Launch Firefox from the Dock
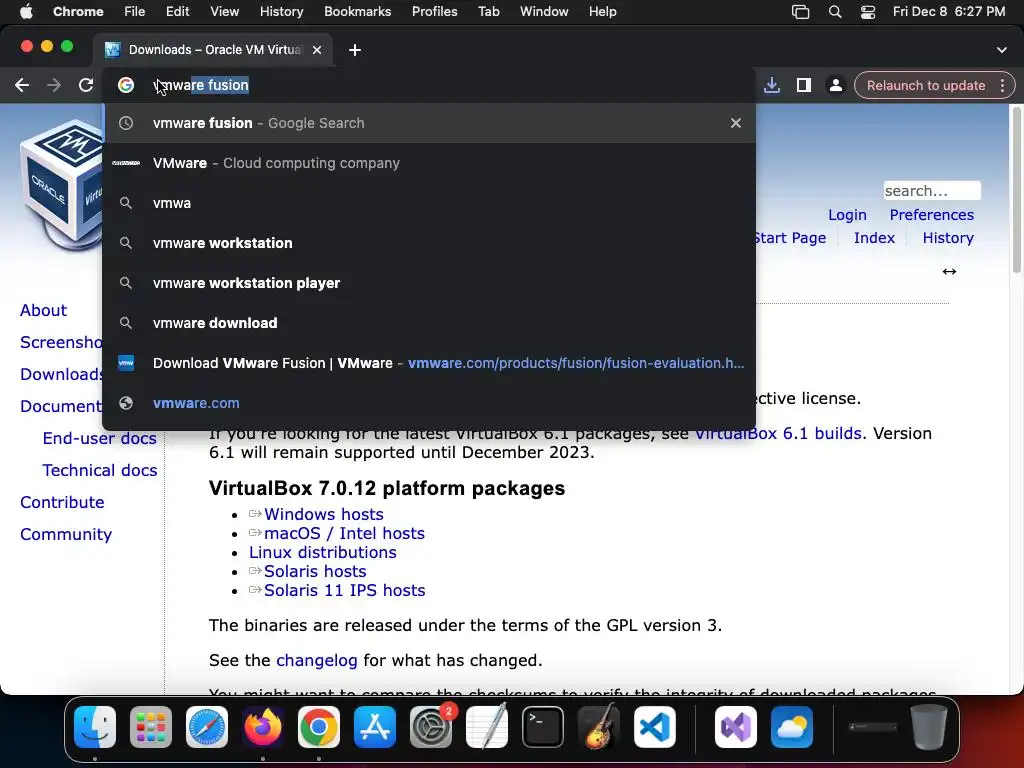The image size is (1024, 768). pos(263,727)
